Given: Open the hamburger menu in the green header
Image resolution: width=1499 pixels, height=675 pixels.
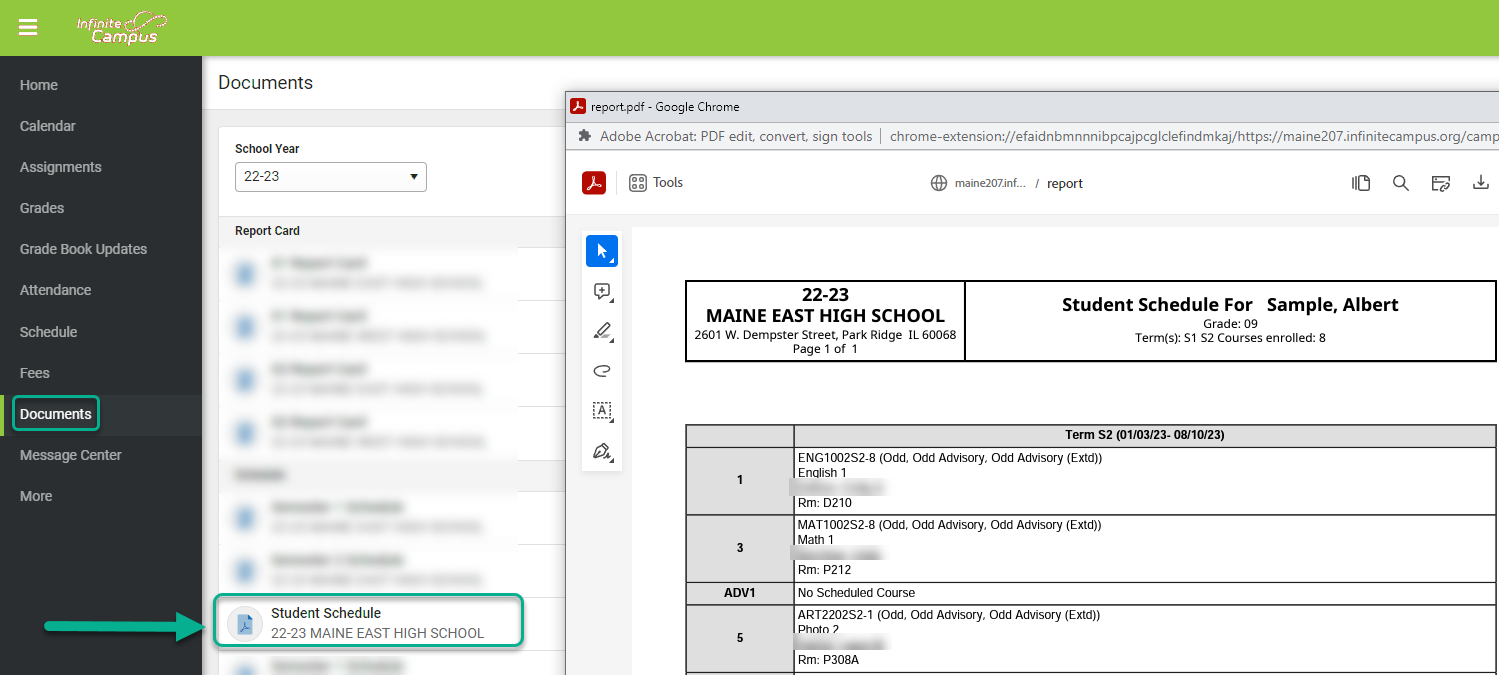Looking at the screenshot, I should tap(28, 28).
